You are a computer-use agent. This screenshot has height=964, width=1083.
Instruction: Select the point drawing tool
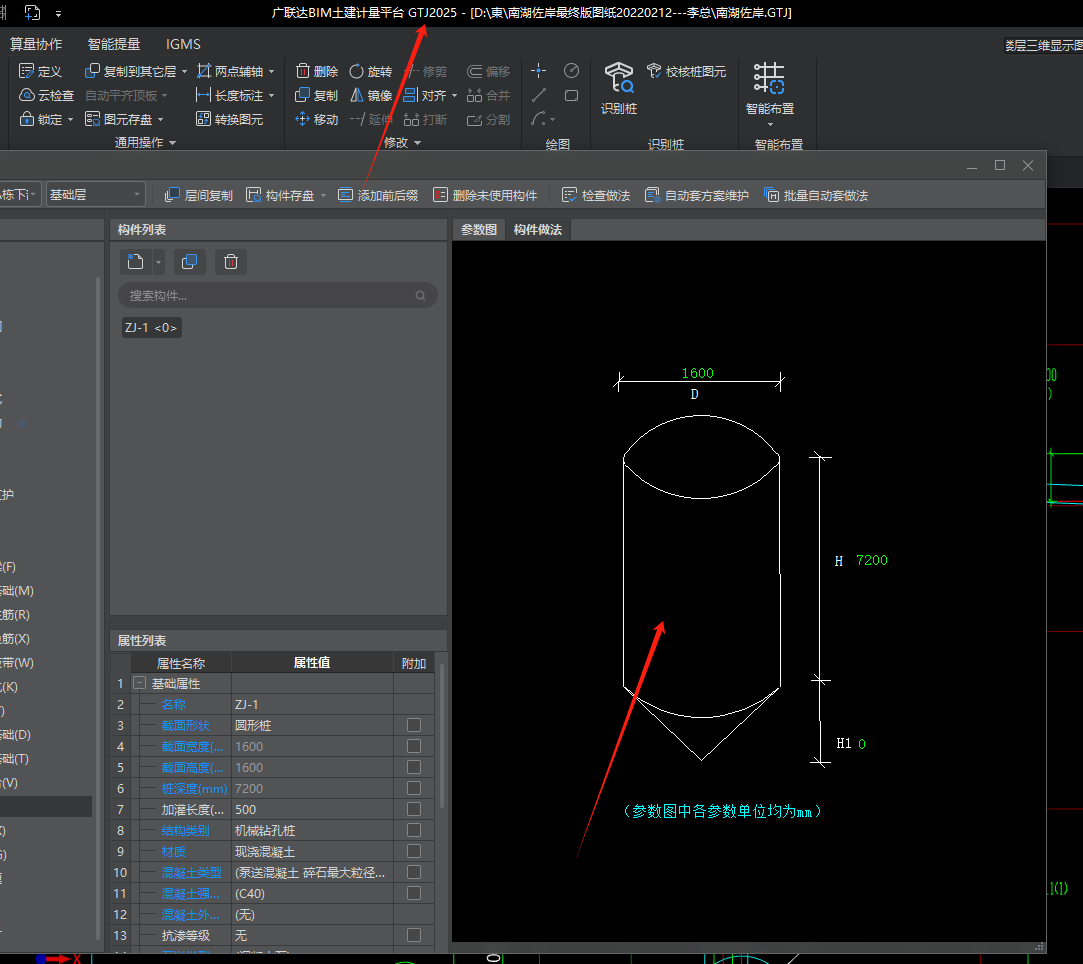539,70
